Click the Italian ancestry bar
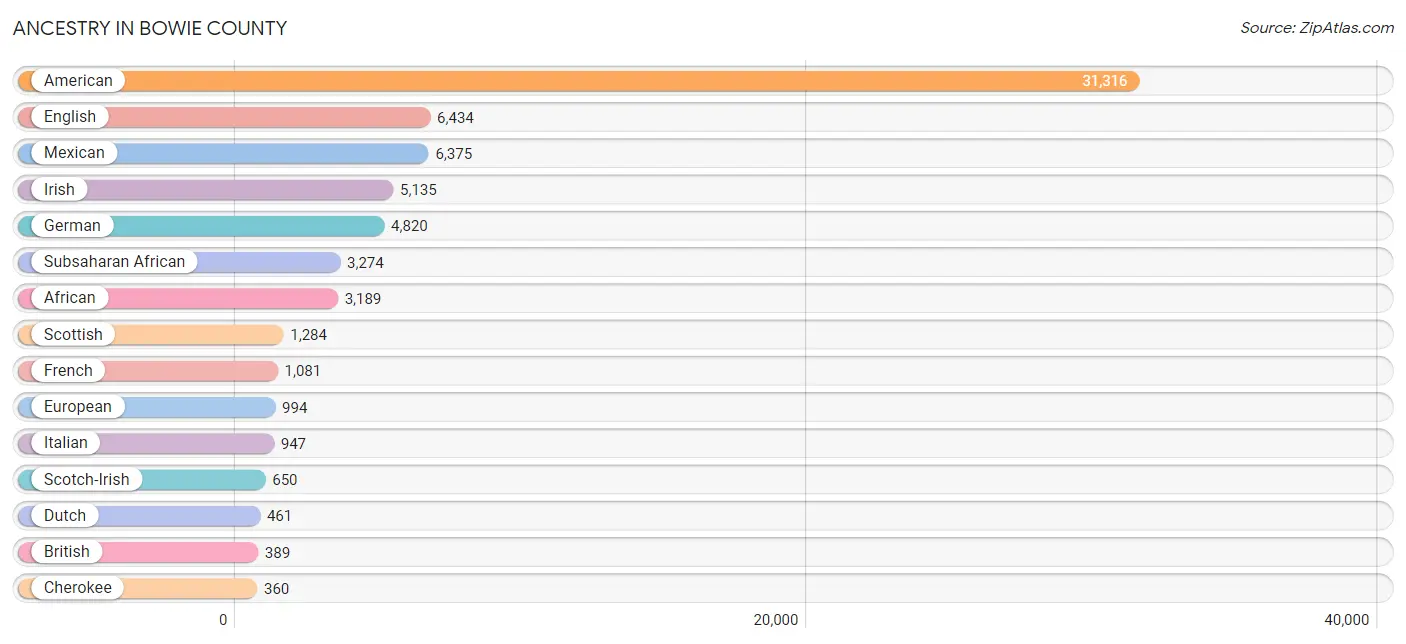 146,443
